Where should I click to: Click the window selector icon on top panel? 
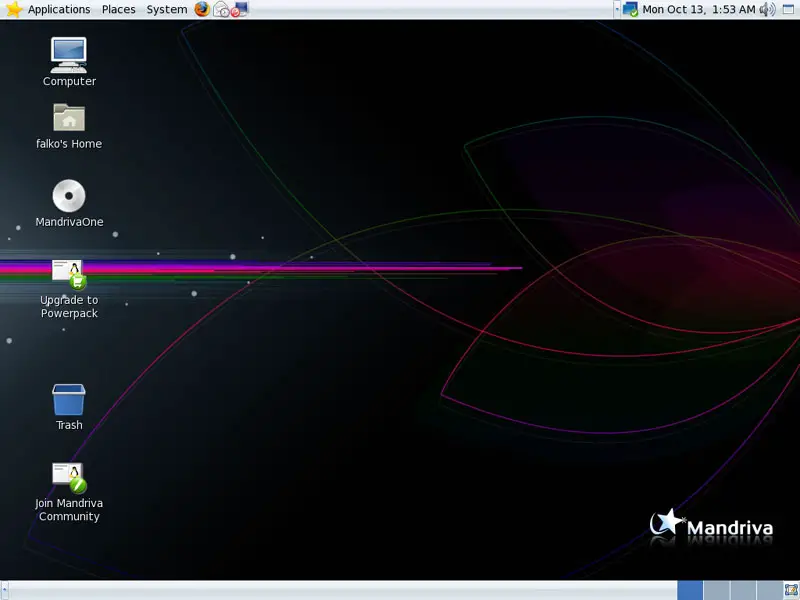[788, 9]
